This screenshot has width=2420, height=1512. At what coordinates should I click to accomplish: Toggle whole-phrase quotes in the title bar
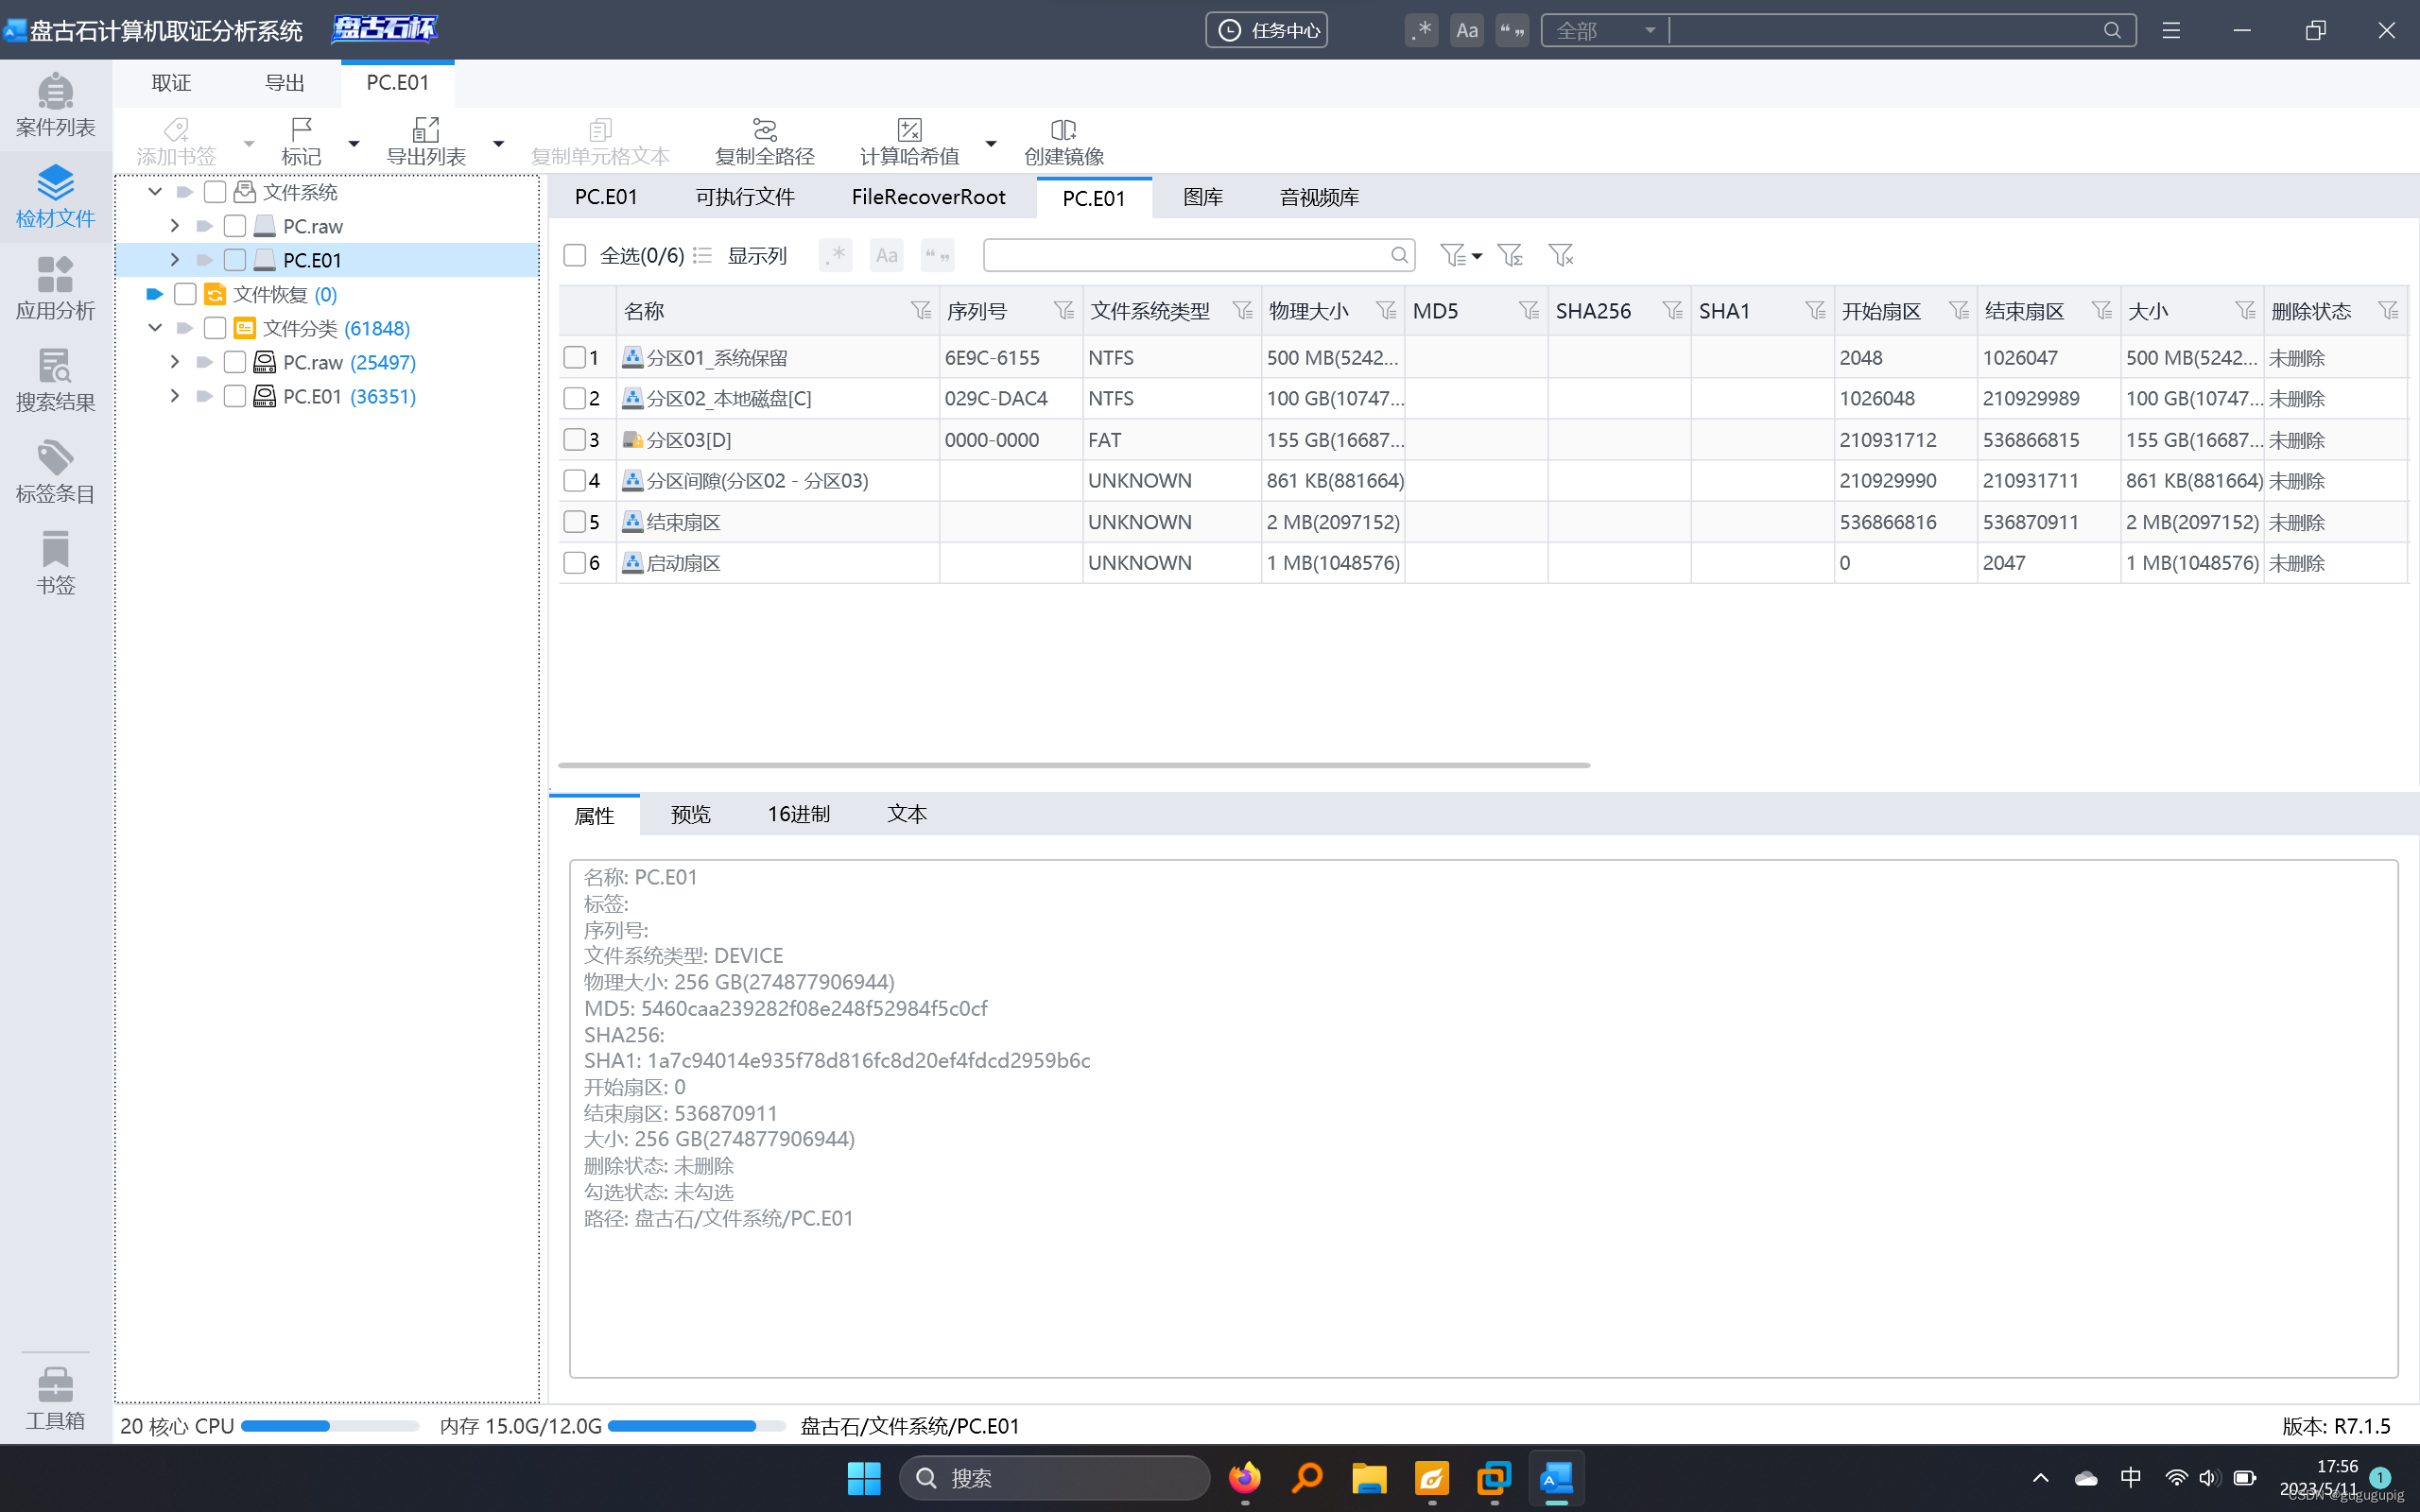pos(1512,30)
